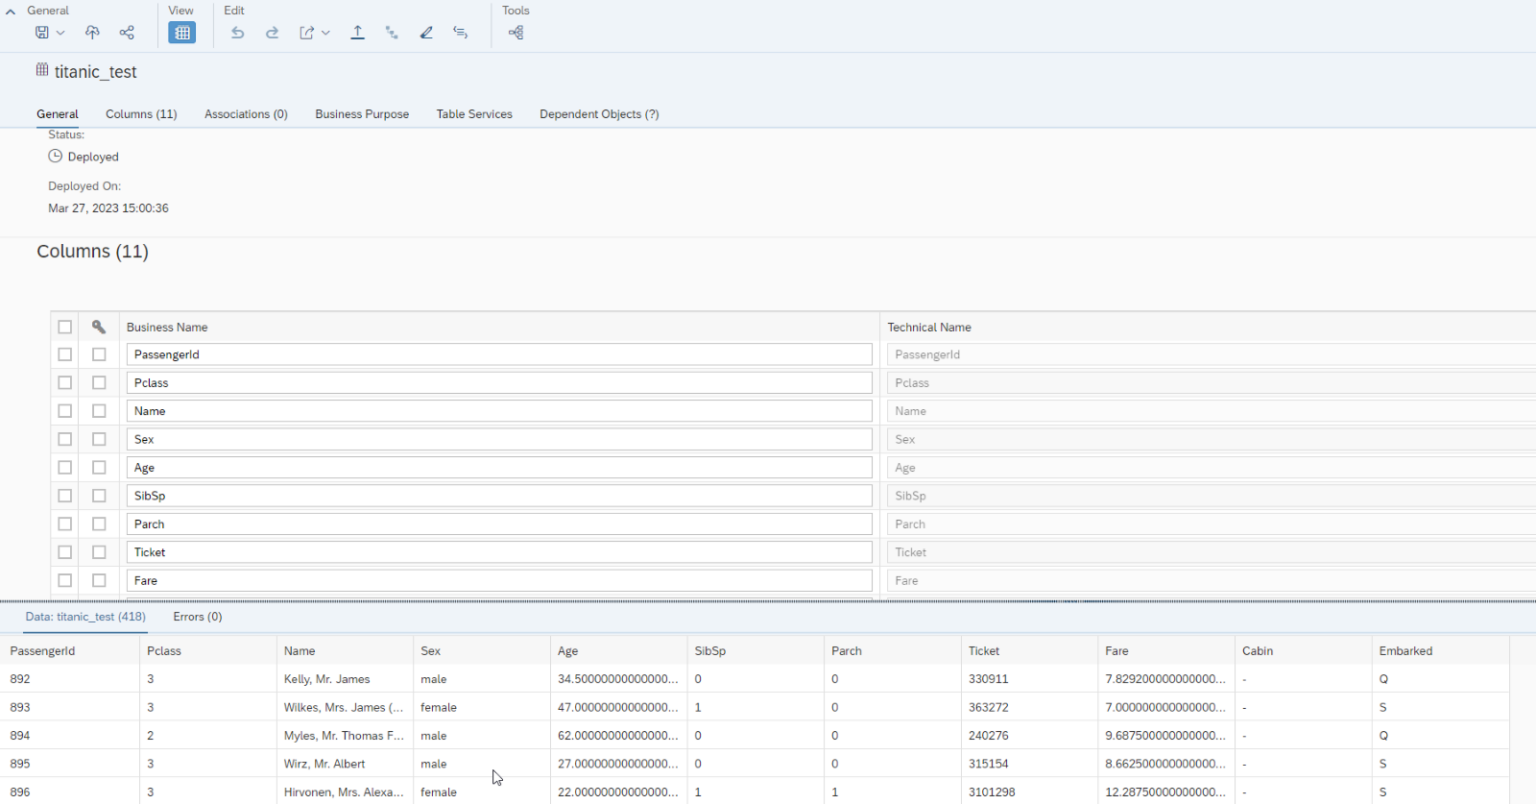Image resolution: width=1536 pixels, height=804 pixels.
Task: Check the select-all columns header checkbox
Action: tap(65, 327)
